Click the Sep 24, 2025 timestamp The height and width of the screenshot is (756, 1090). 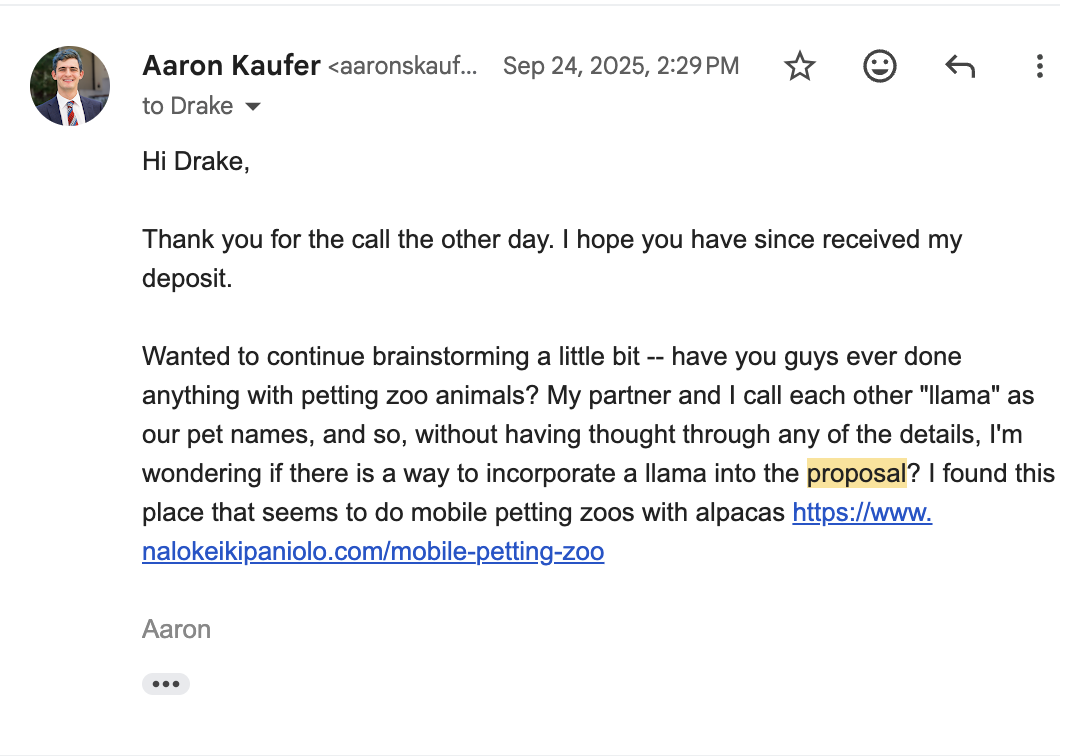point(621,67)
